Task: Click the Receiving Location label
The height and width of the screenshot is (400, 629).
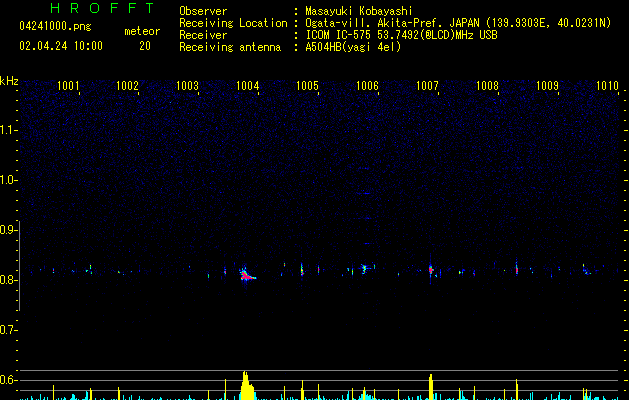Action: click(233, 23)
